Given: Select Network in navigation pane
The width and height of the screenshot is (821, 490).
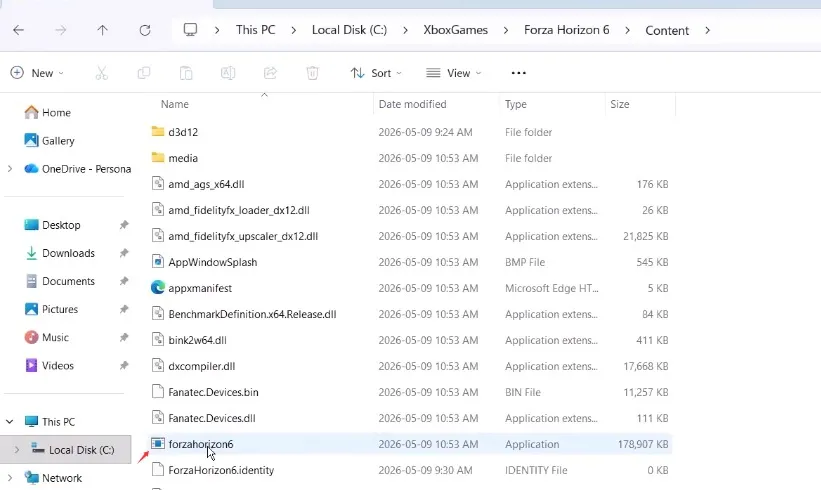Looking at the screenshot, I should [53, 478].
